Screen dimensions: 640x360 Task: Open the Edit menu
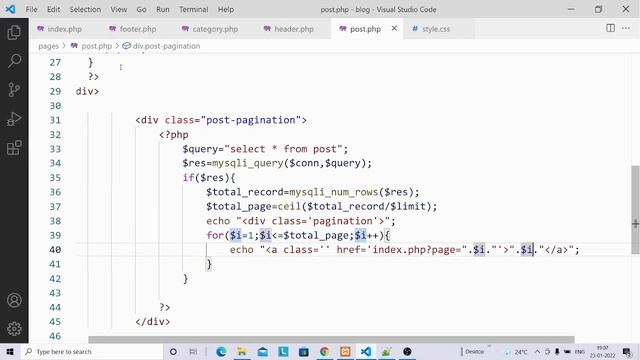click(53, 9)
